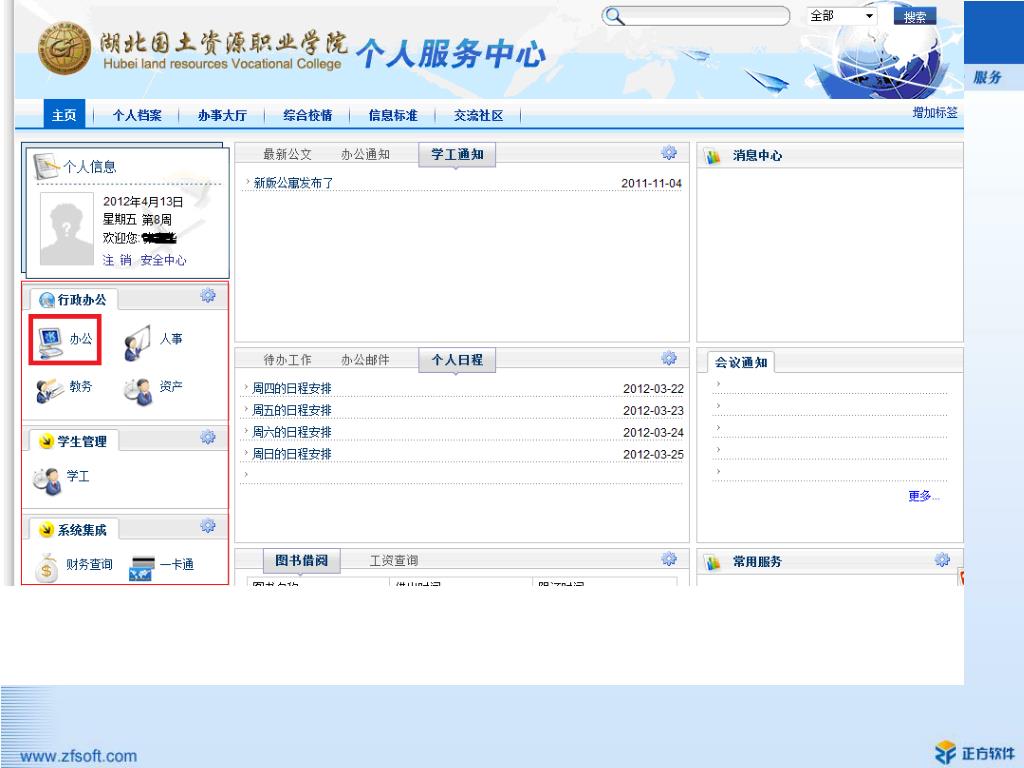Click the 学工 student affairs icon
The height and width of the screenshot is (768, 1024).
(47, 479)
